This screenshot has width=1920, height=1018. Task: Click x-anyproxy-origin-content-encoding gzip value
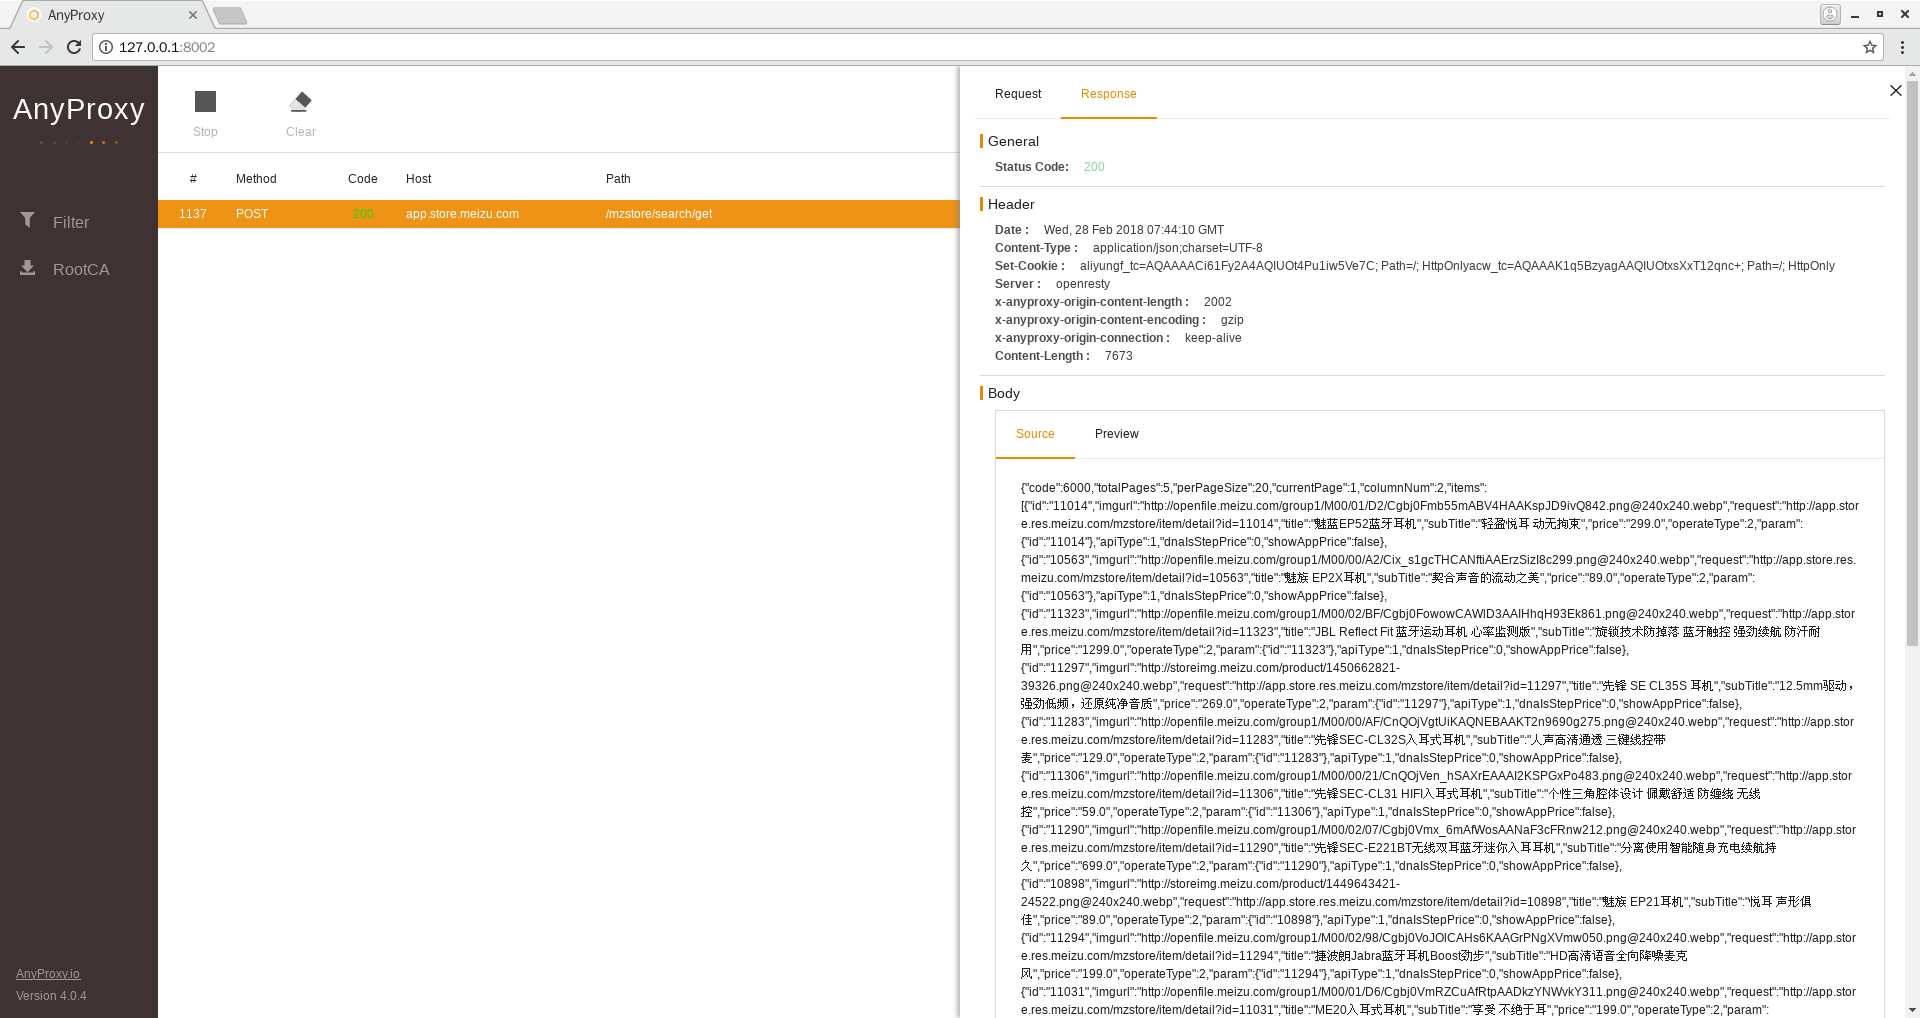click(1232, 320)
